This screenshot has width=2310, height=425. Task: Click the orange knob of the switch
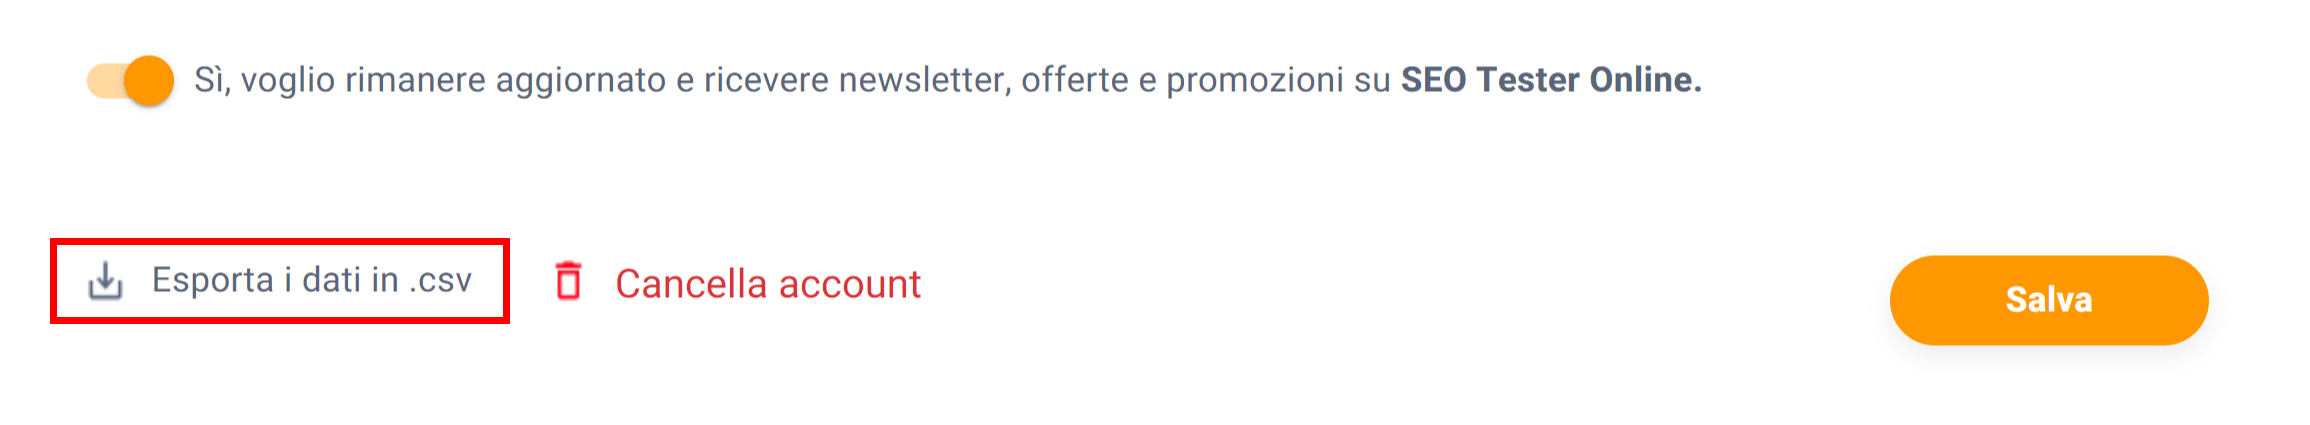[150, 81]
